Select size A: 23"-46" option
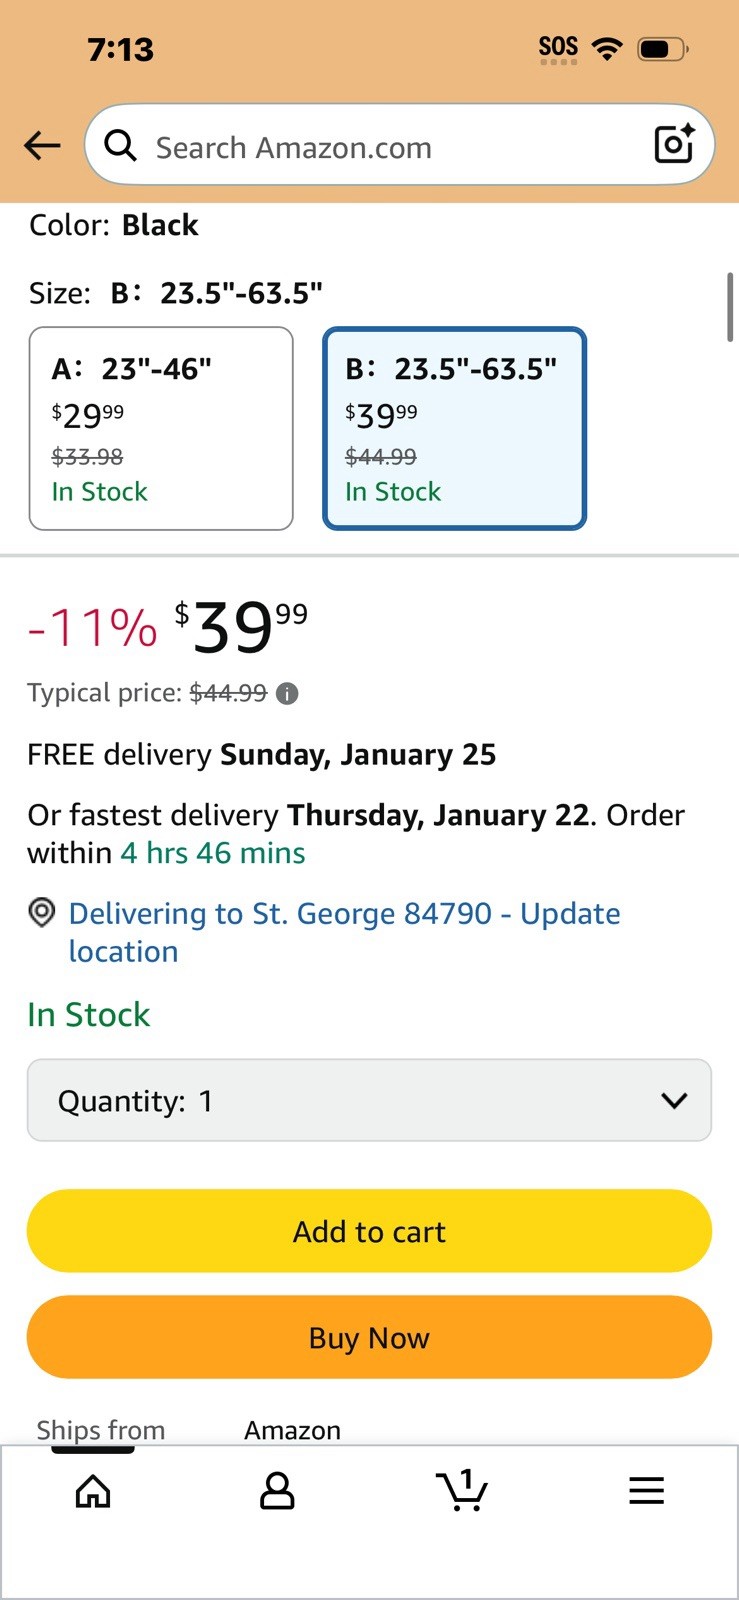Screen dimensions: 739x1600 point(161,428)
